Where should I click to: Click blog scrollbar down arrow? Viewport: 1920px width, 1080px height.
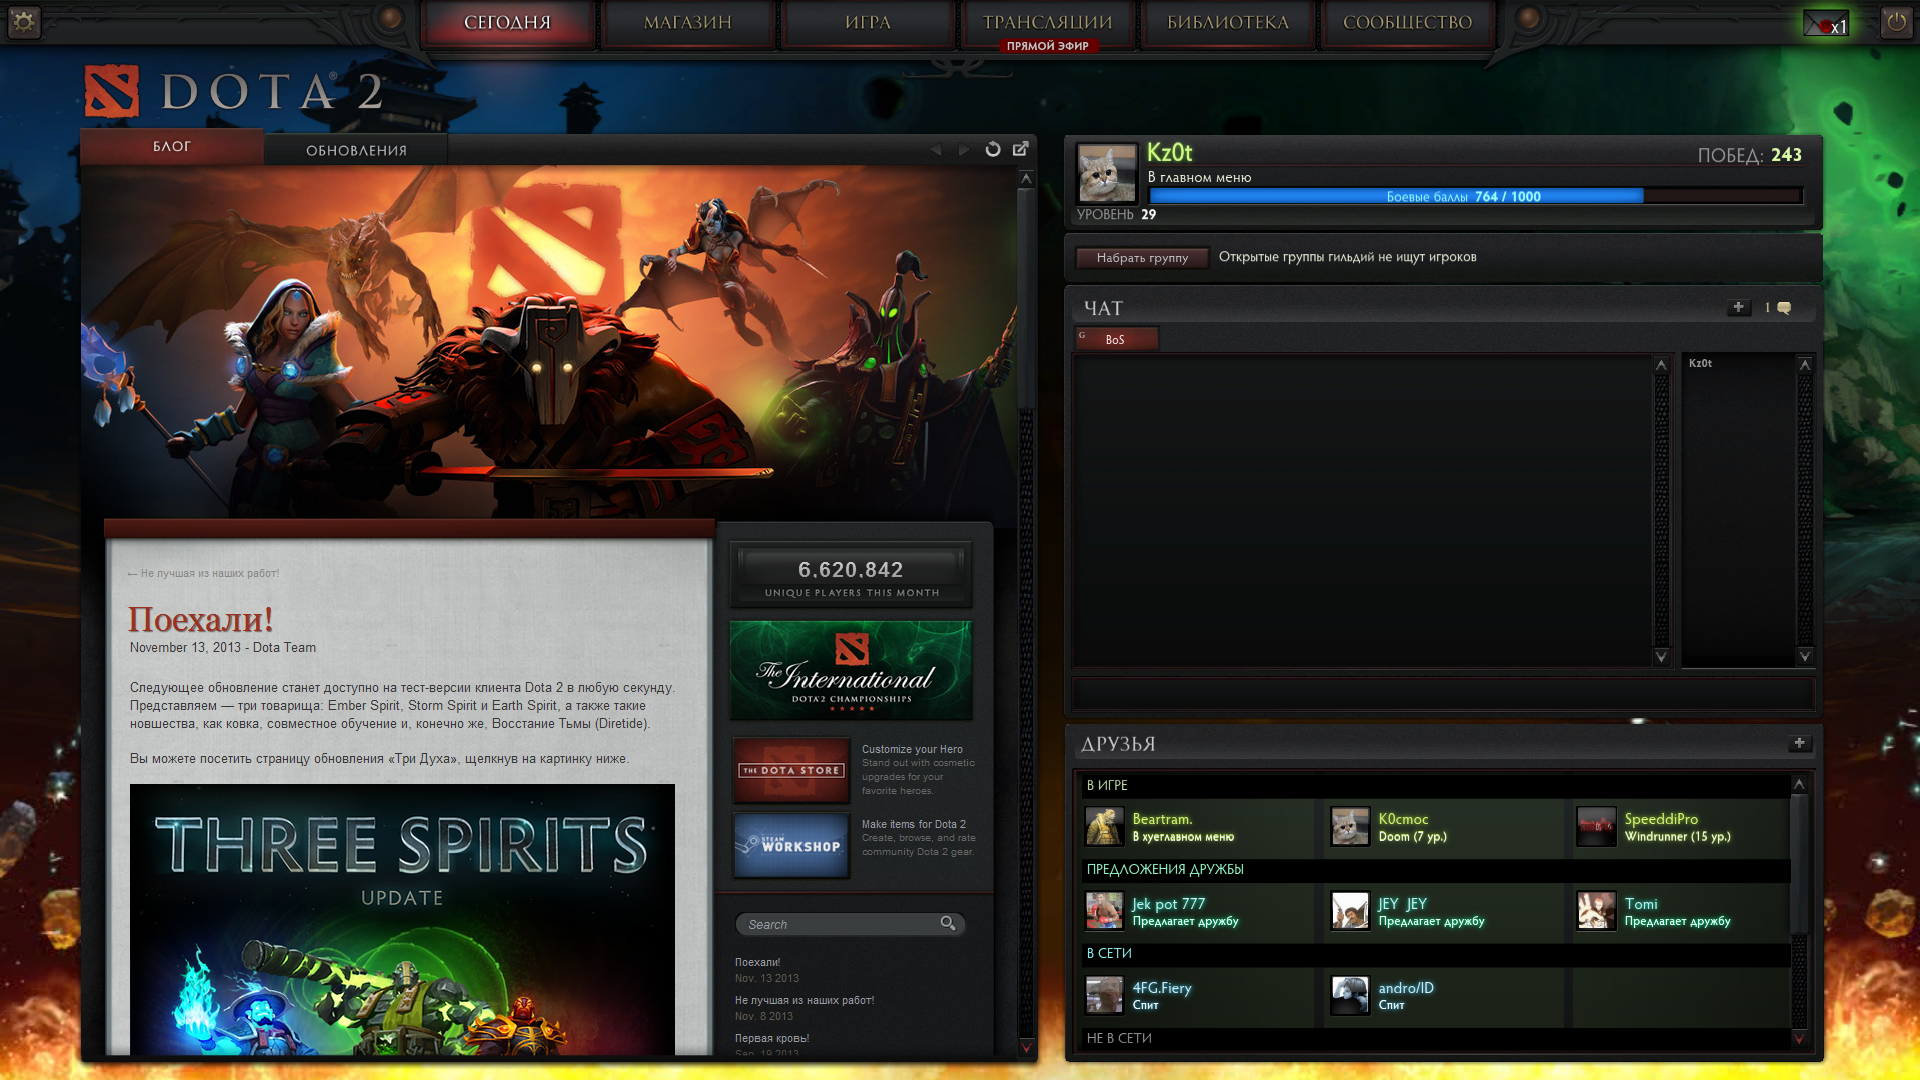pyautogui.click(x=1026, y=1048)
